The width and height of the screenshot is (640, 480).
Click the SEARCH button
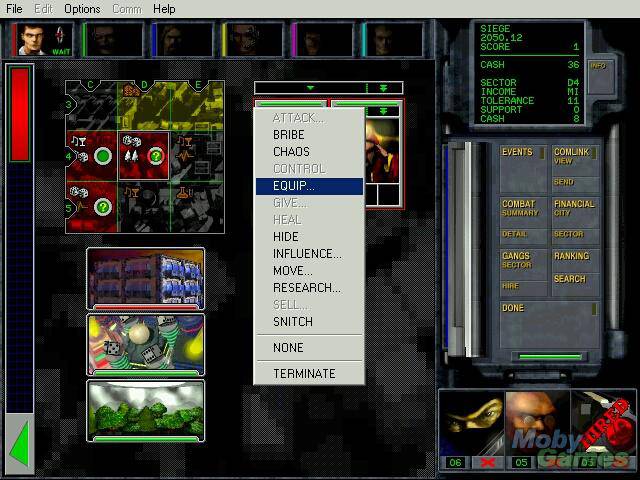point(575,284)
